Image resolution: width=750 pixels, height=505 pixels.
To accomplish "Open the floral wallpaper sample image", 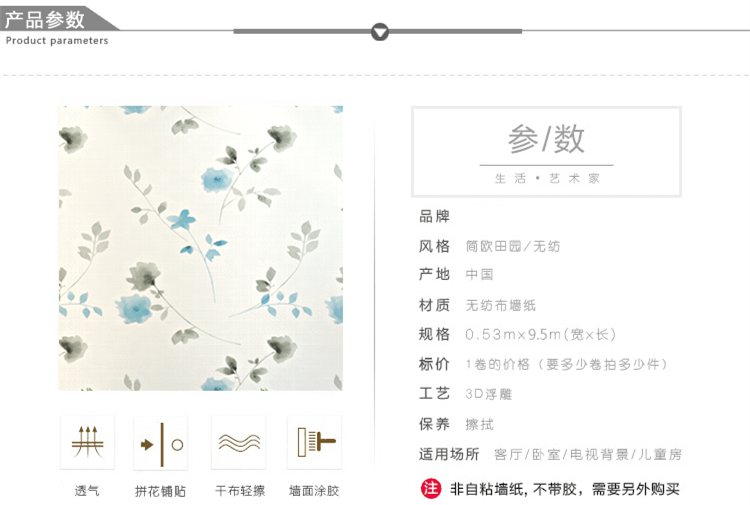I will [200, 248].
